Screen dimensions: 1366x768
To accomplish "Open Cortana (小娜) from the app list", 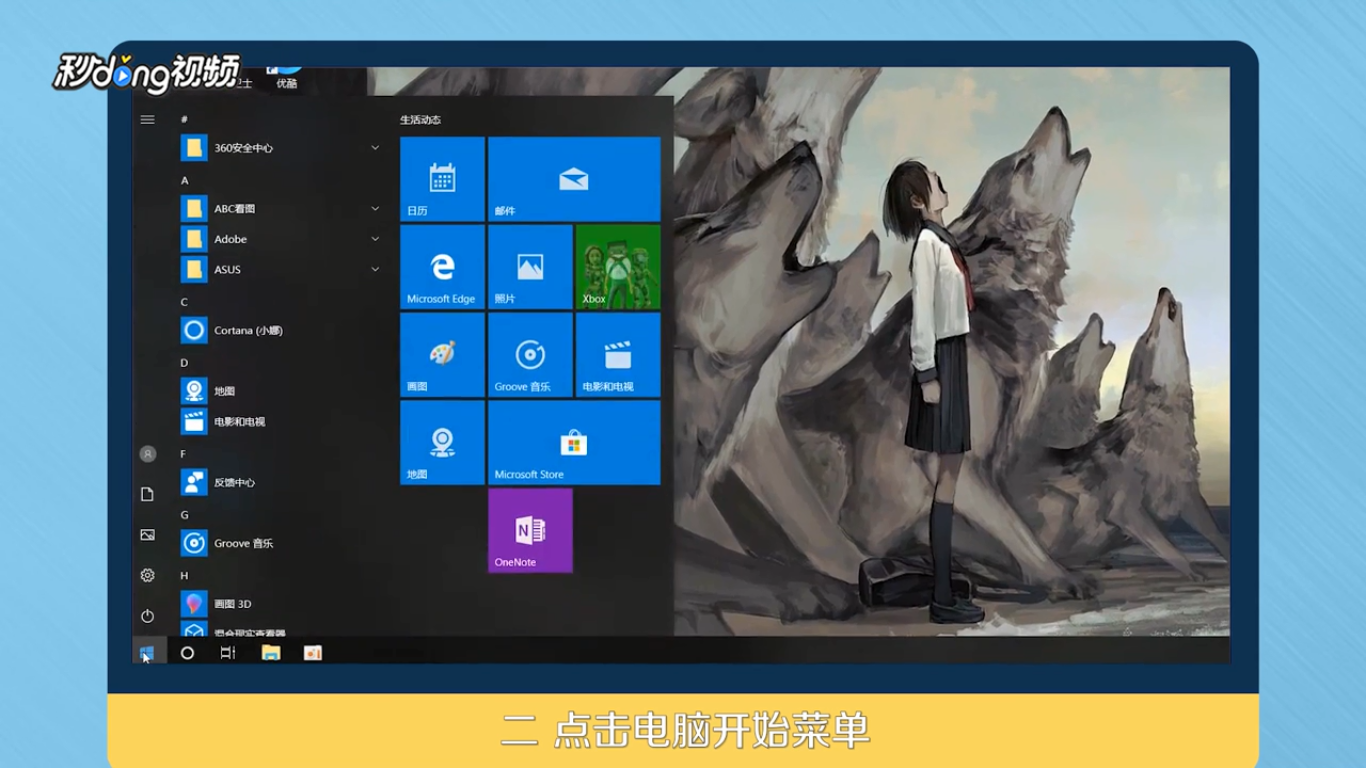I will coord(281,330).
